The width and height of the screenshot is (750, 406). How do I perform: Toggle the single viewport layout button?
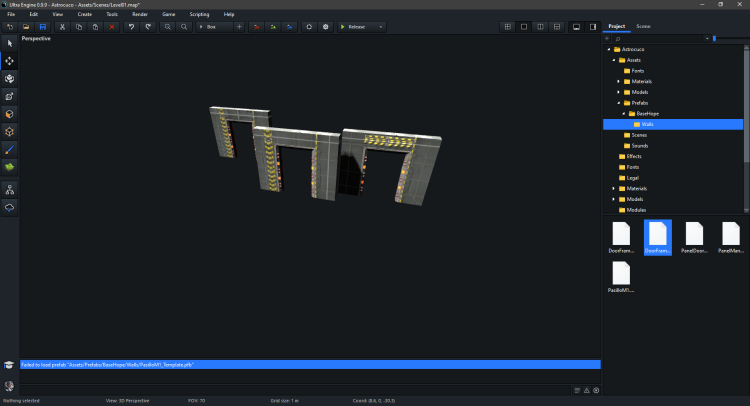pyautogui.click(x=524, y=26)
